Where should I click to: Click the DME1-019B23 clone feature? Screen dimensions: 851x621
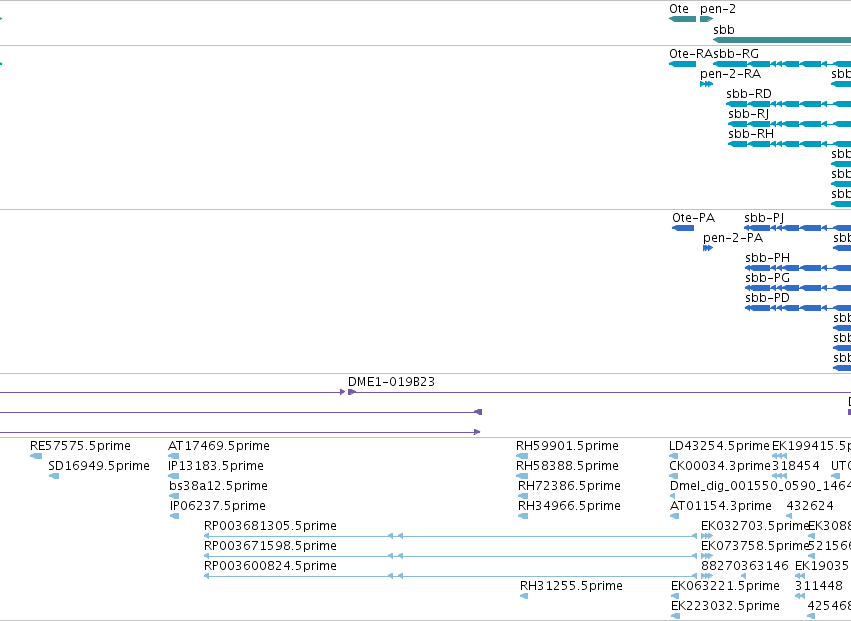[599, 392]
